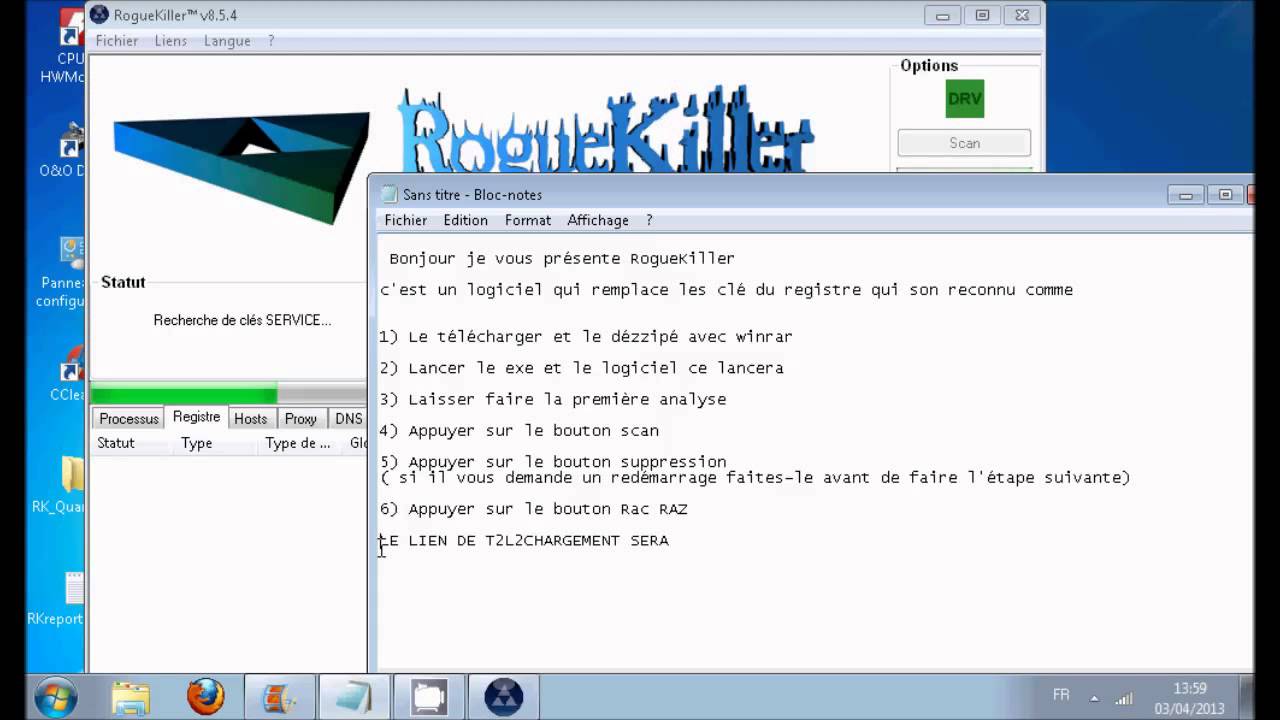This screenshot has height=720, width=1280.
Task: Click the line 'Bonjour je vous présente RogueKiller'
Action: coord(562,258)
